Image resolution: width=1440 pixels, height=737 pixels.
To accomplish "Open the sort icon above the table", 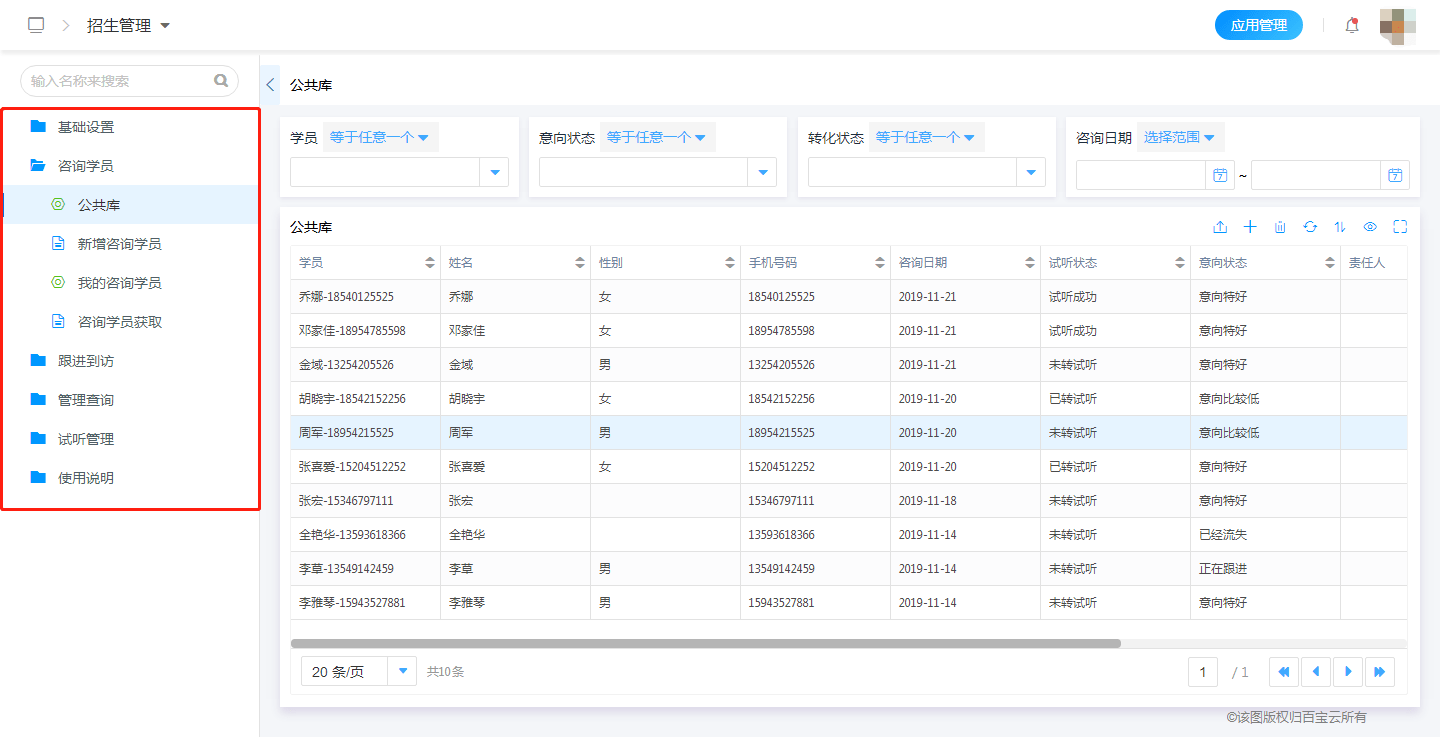I will click(1340, 227).
